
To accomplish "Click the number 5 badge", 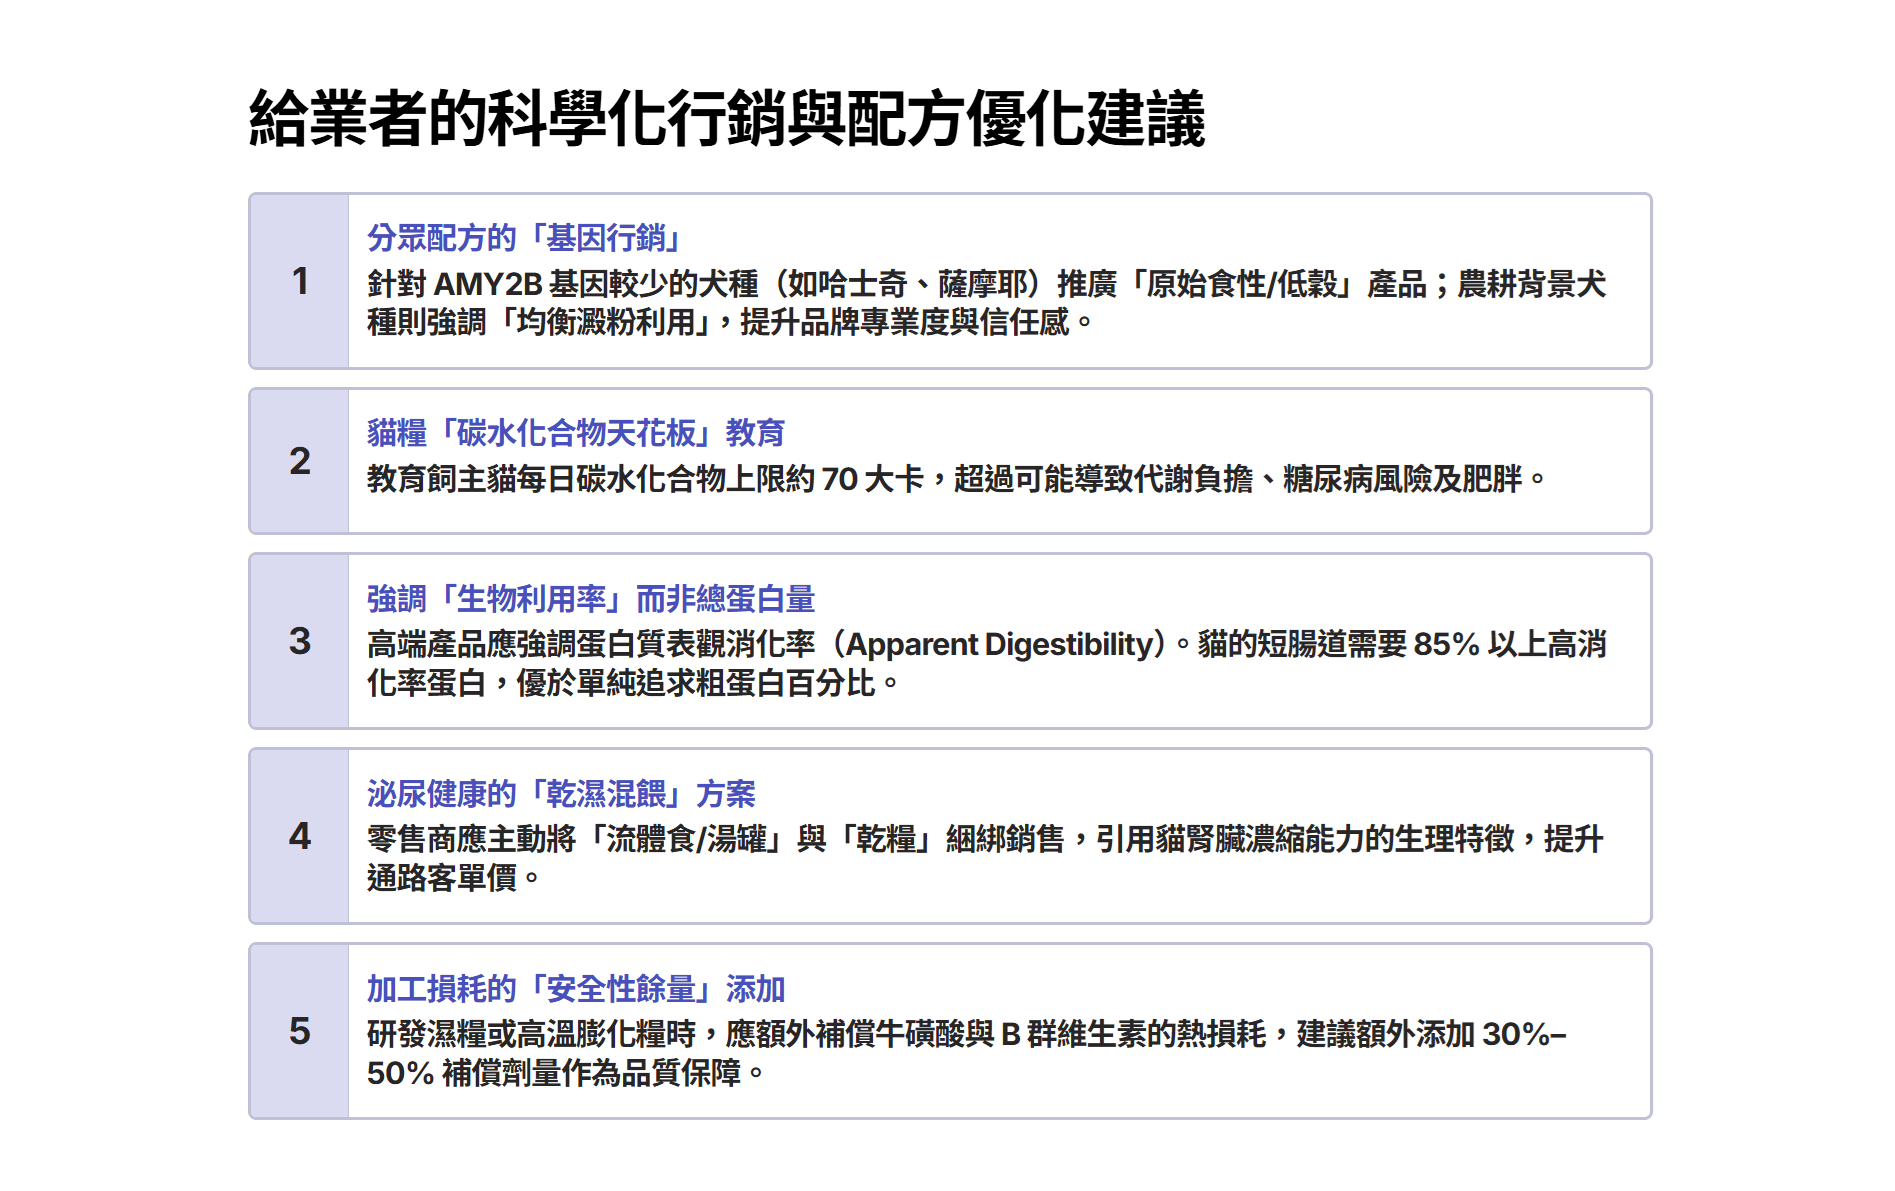I will [299, 1031].
